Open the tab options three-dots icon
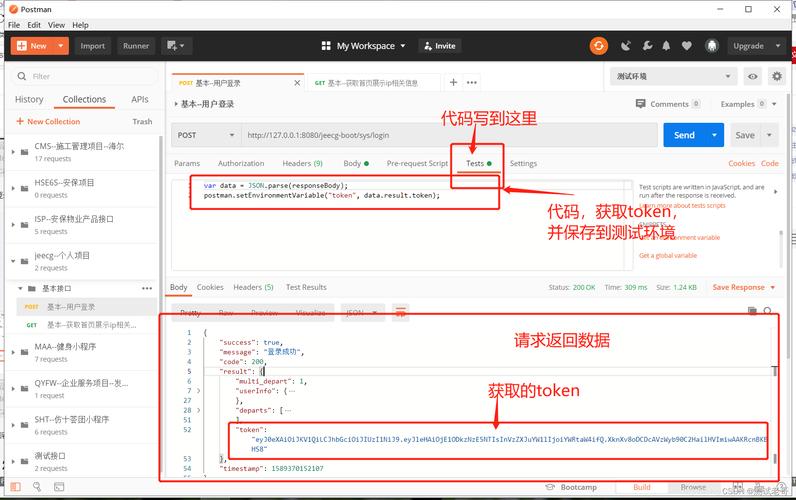 pyautogui.click(x=472, y=82)
